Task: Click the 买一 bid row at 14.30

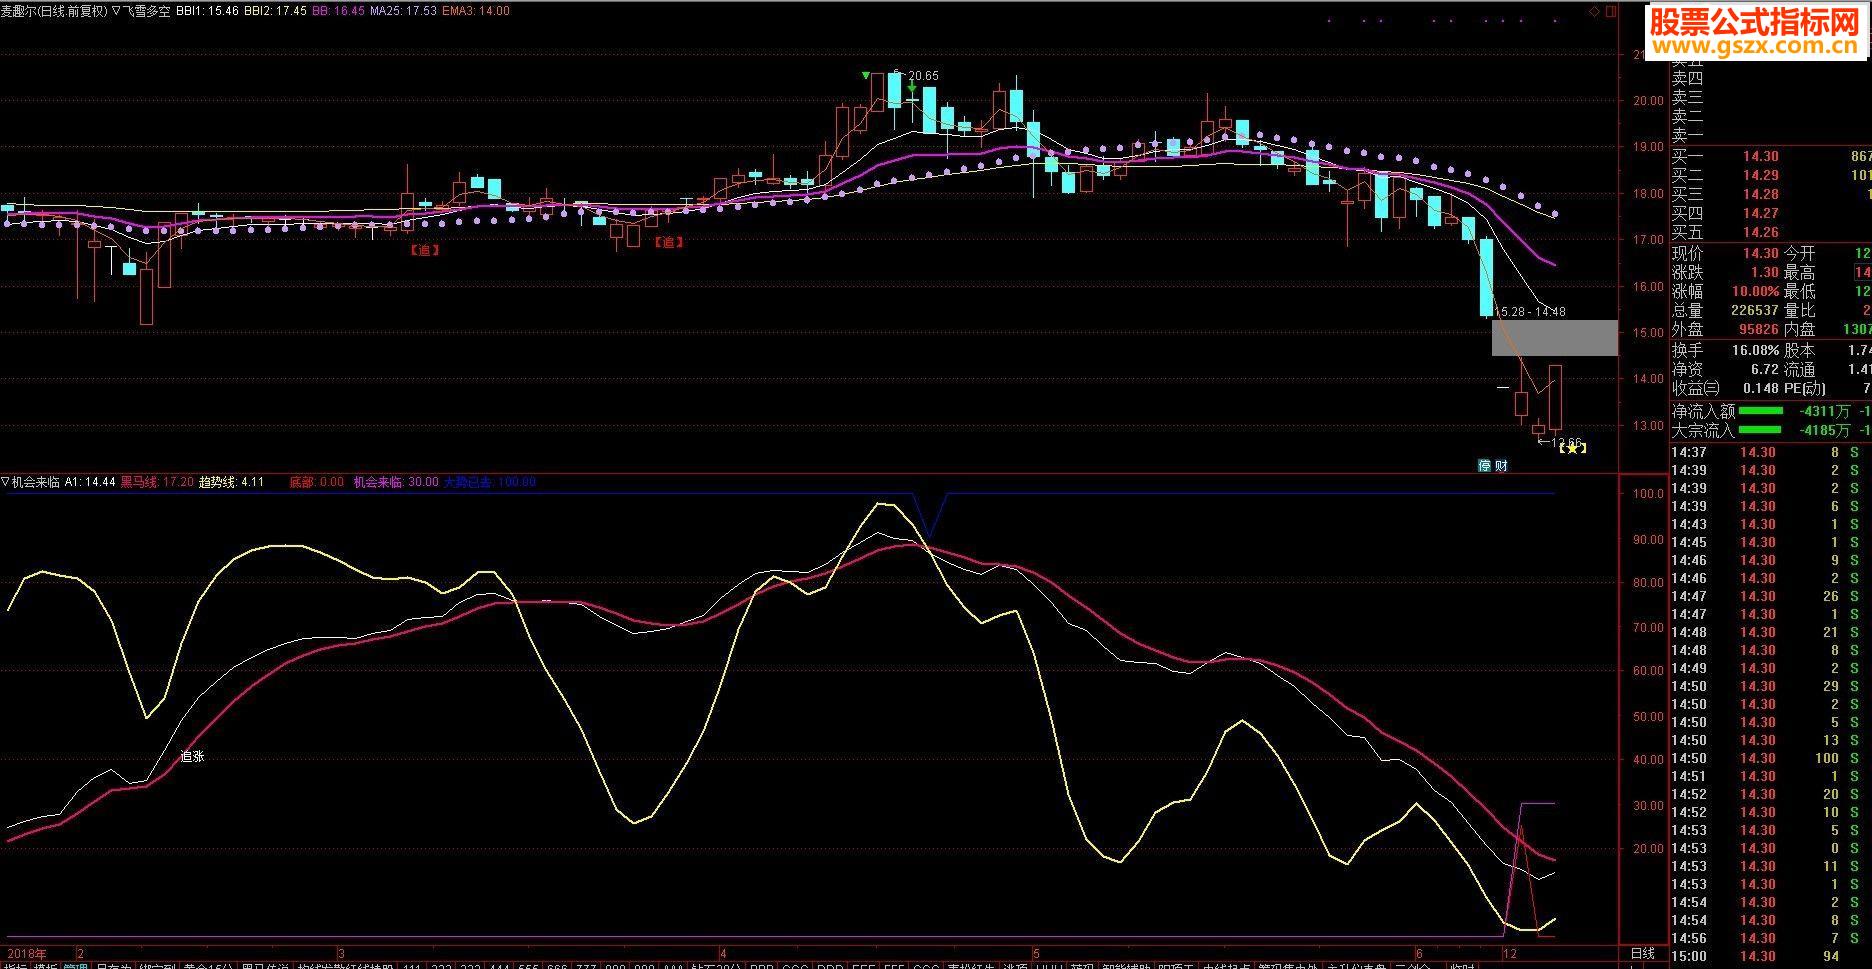Action: 1771,156
